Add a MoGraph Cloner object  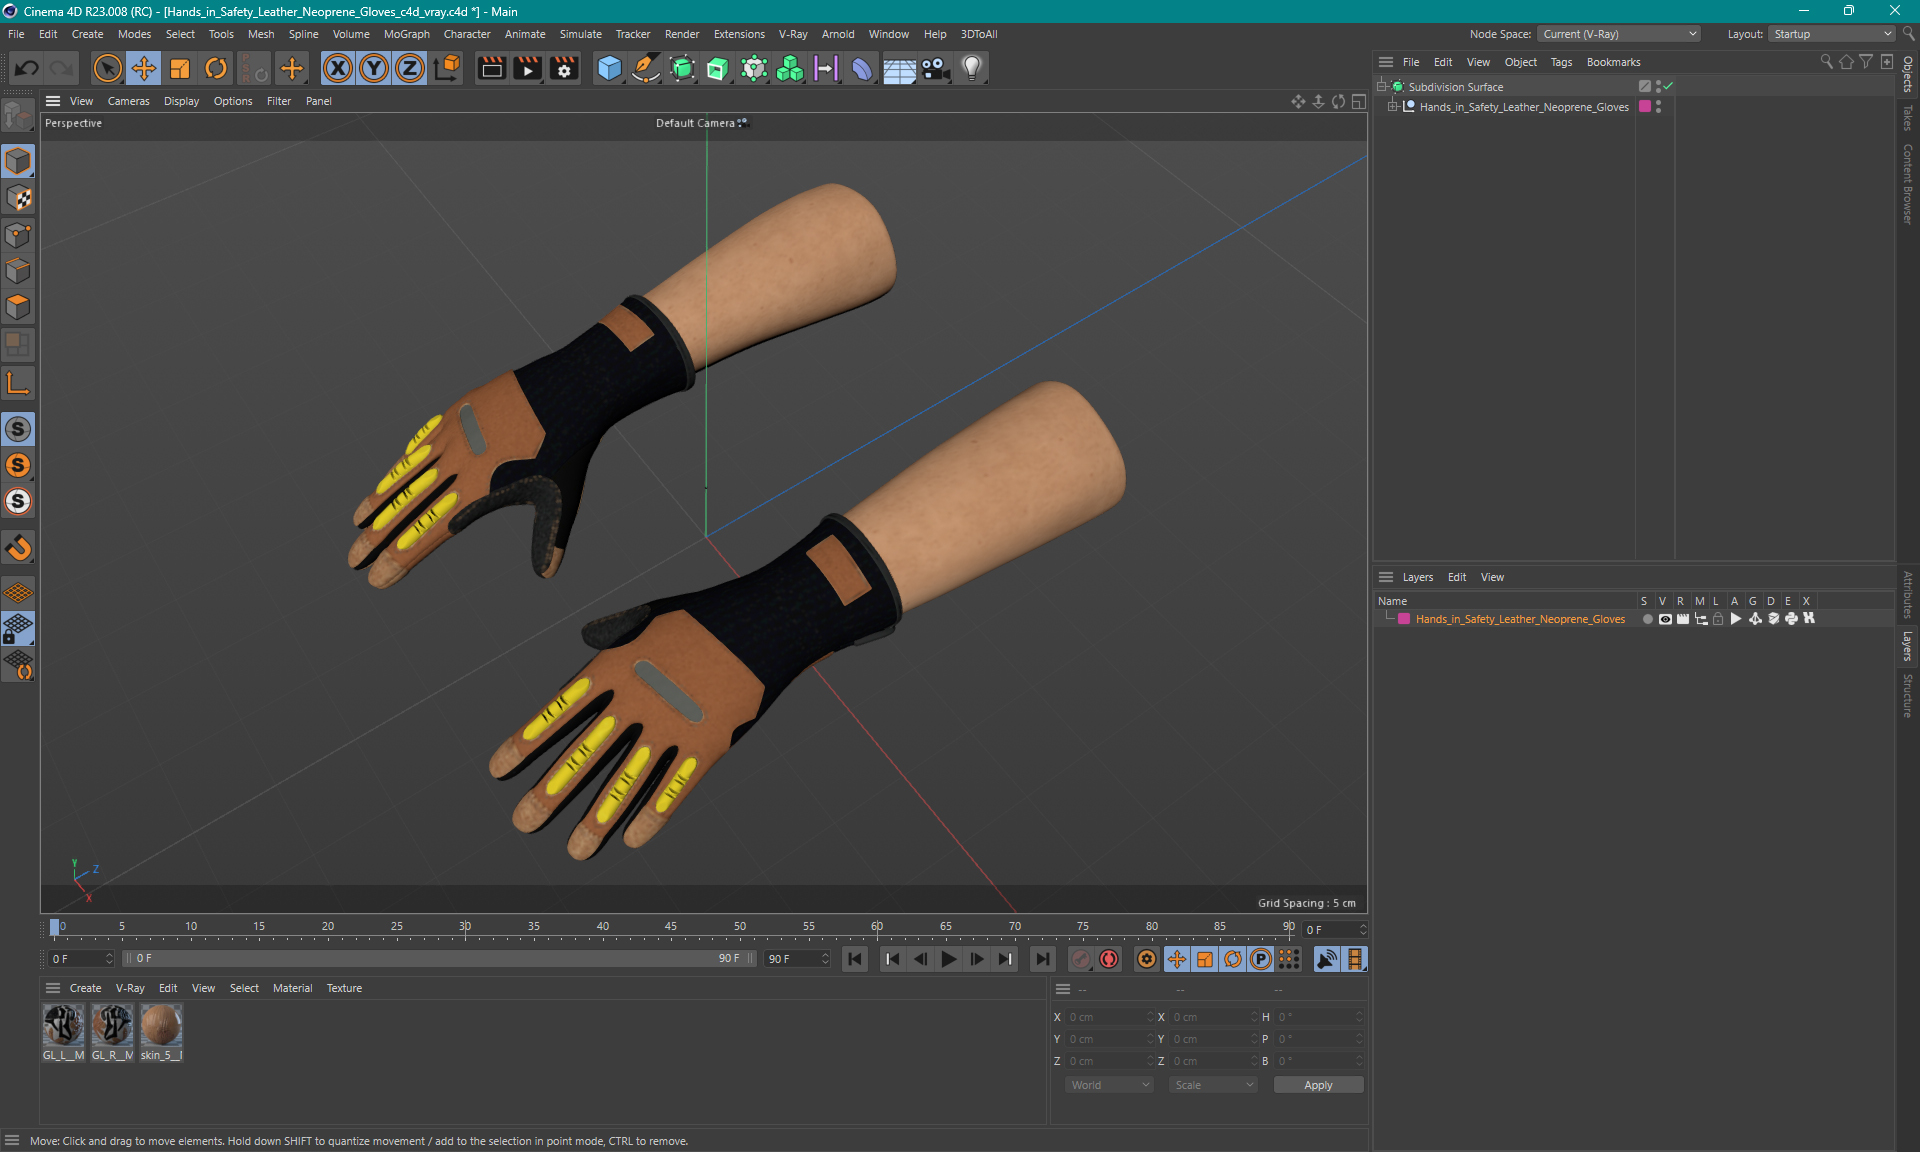tap(790, 68)
